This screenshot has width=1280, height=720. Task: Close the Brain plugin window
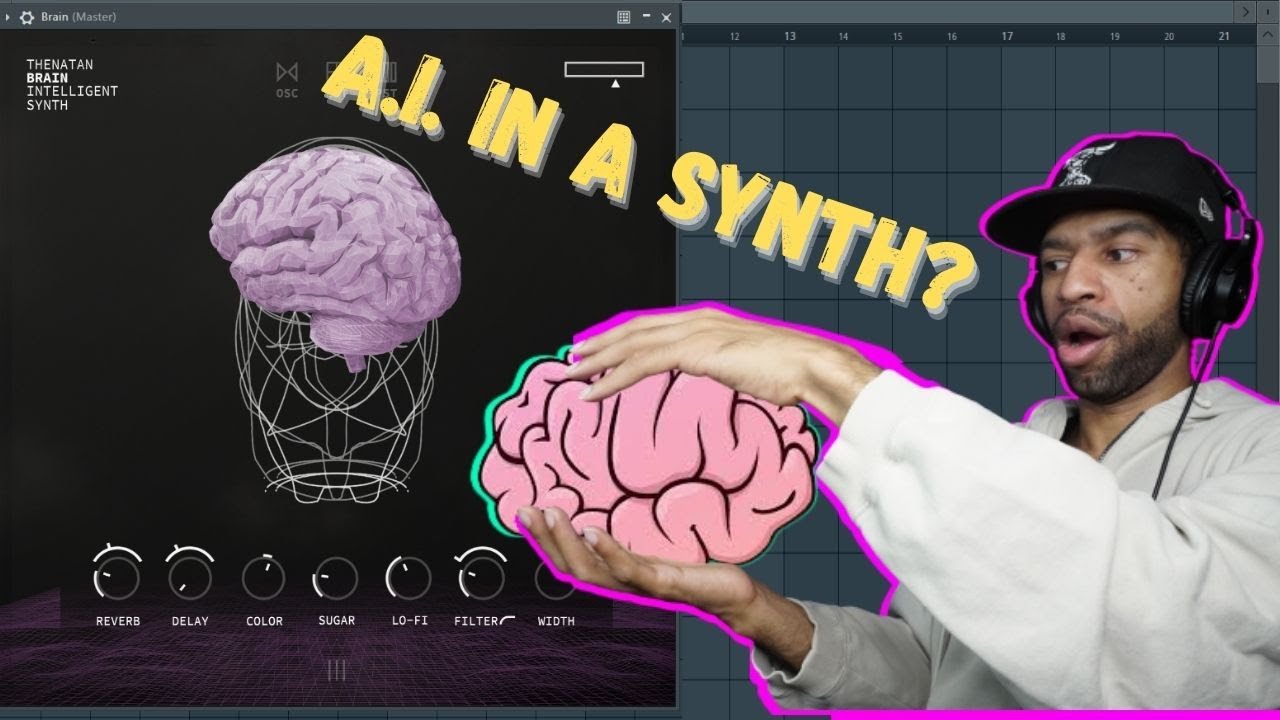[667, 17]
